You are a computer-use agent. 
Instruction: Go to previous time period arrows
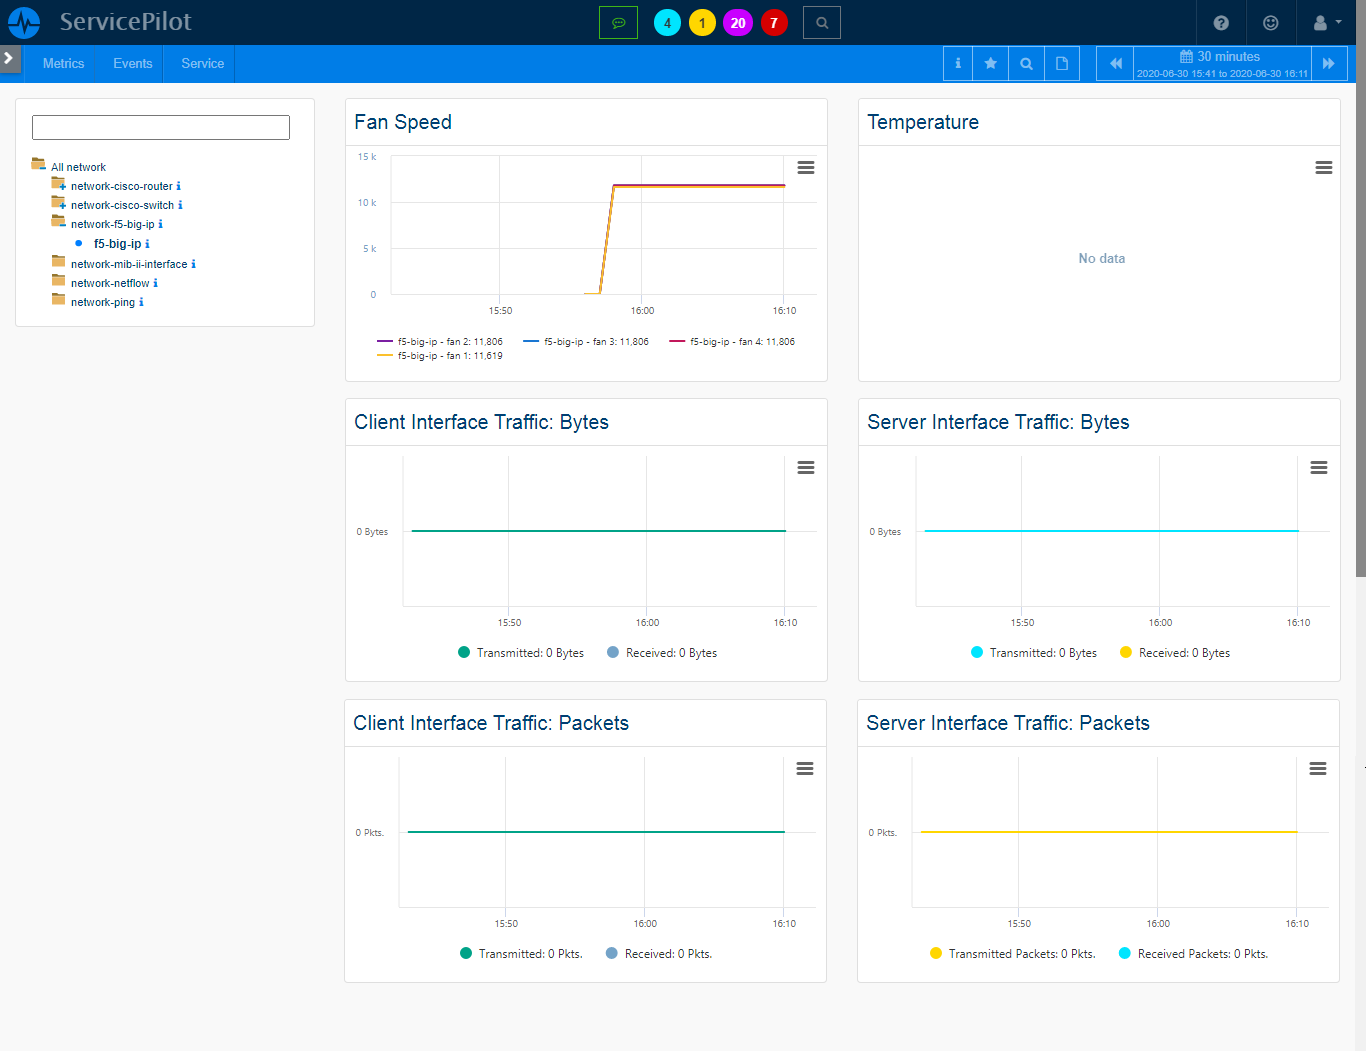click(1115, 63)
